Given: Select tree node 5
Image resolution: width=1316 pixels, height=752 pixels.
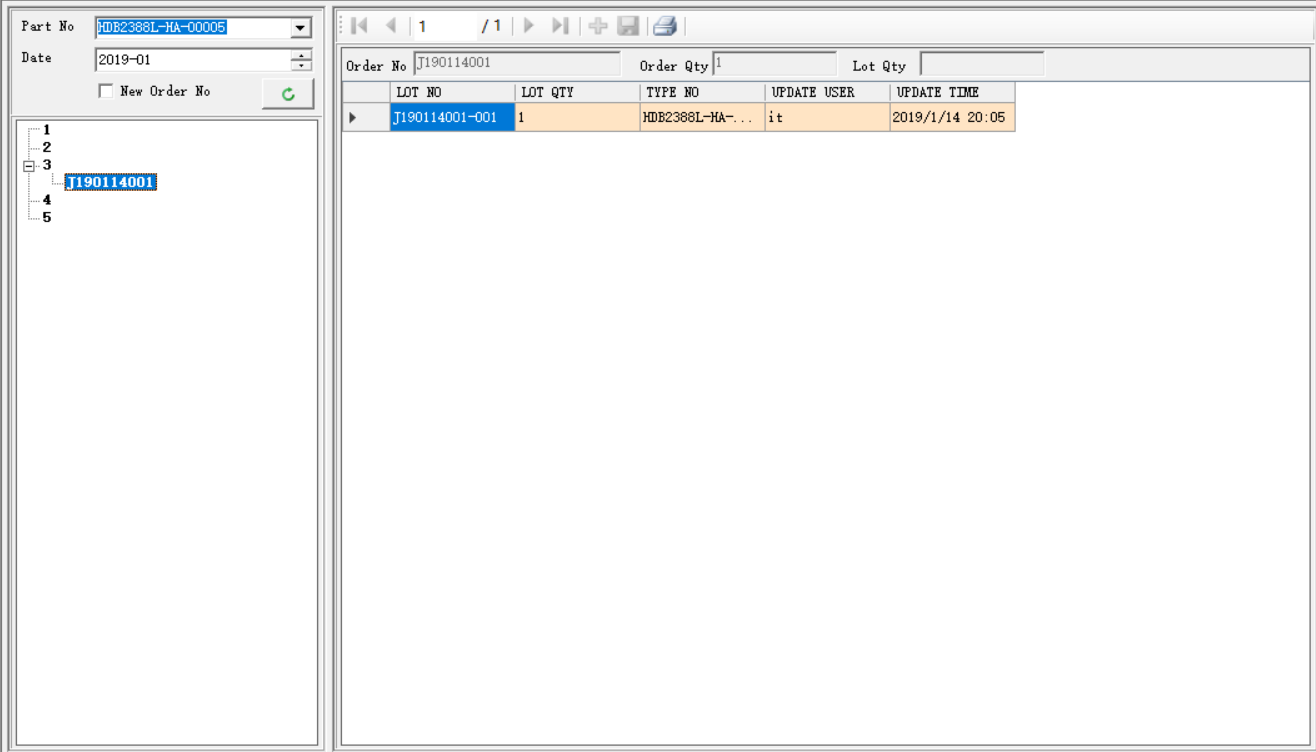Looking at the screenshot, I should click(46, 217).
